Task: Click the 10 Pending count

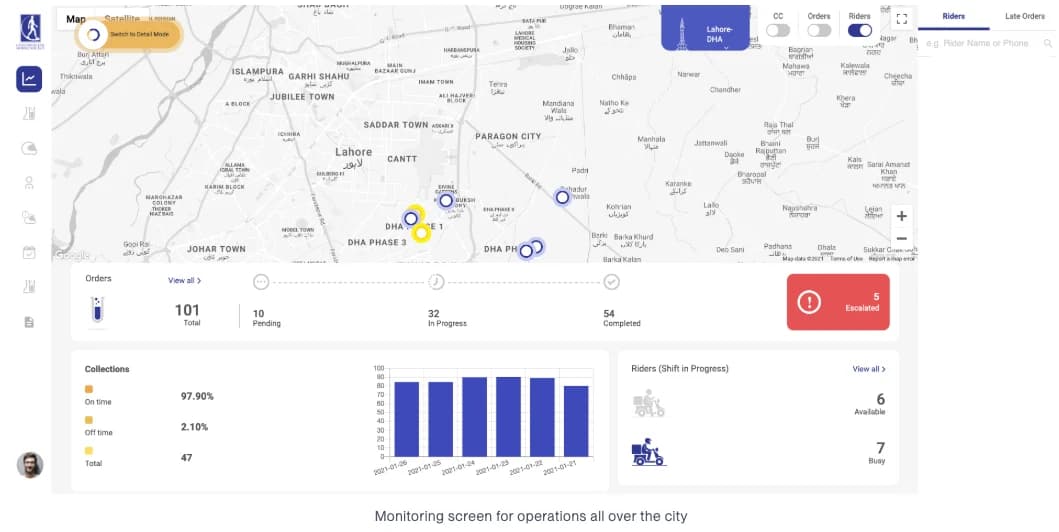Action: coord(258,313)
